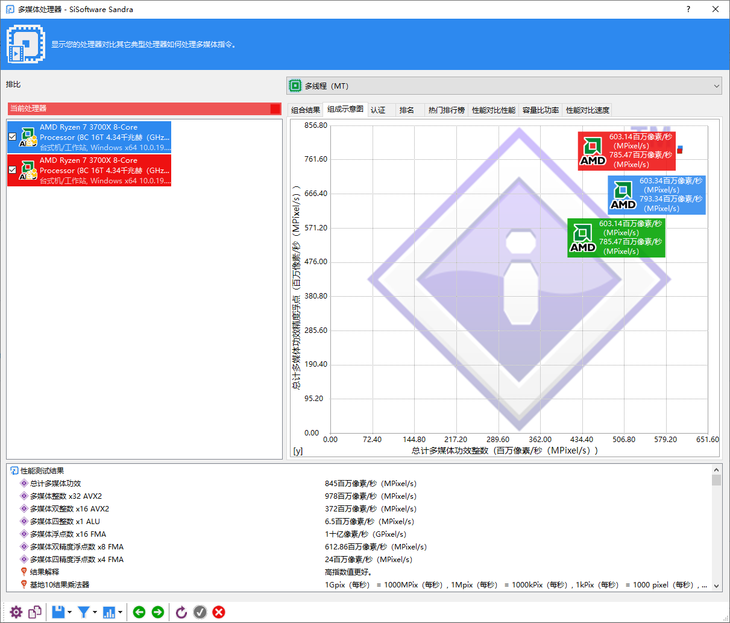The image size is (730, 623).
Task: Select the blue AMD Ryzen 7 3700X list item
Action: (89, 137)
